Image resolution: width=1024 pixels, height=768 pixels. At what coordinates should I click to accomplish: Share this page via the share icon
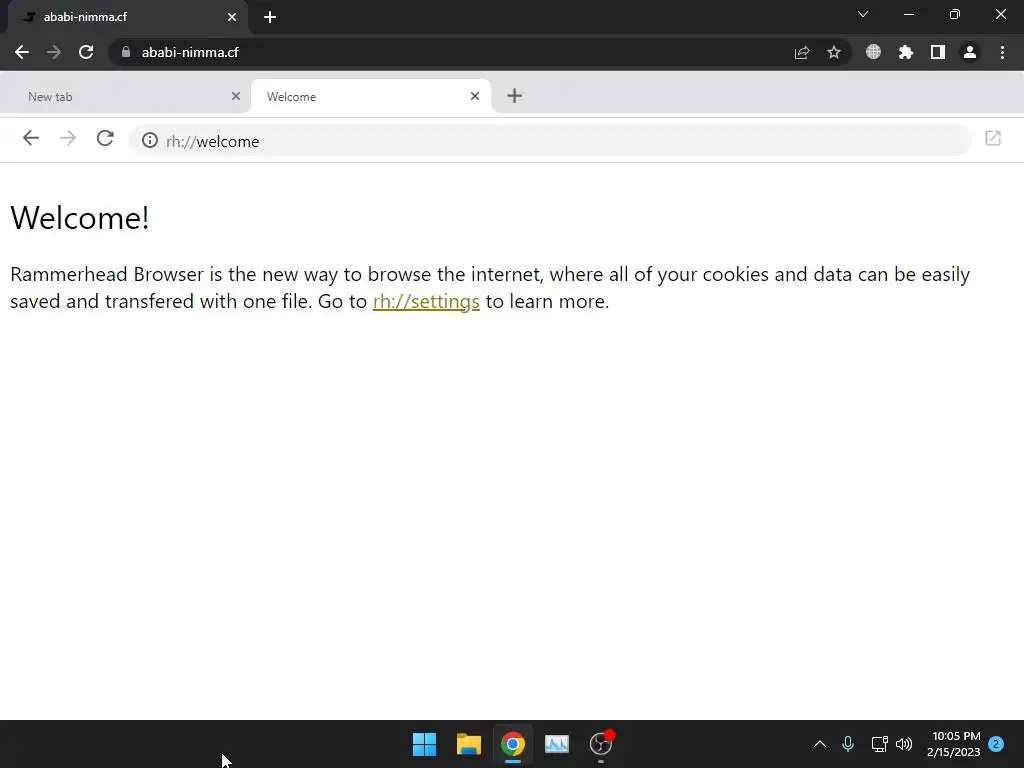pos(802,52)
